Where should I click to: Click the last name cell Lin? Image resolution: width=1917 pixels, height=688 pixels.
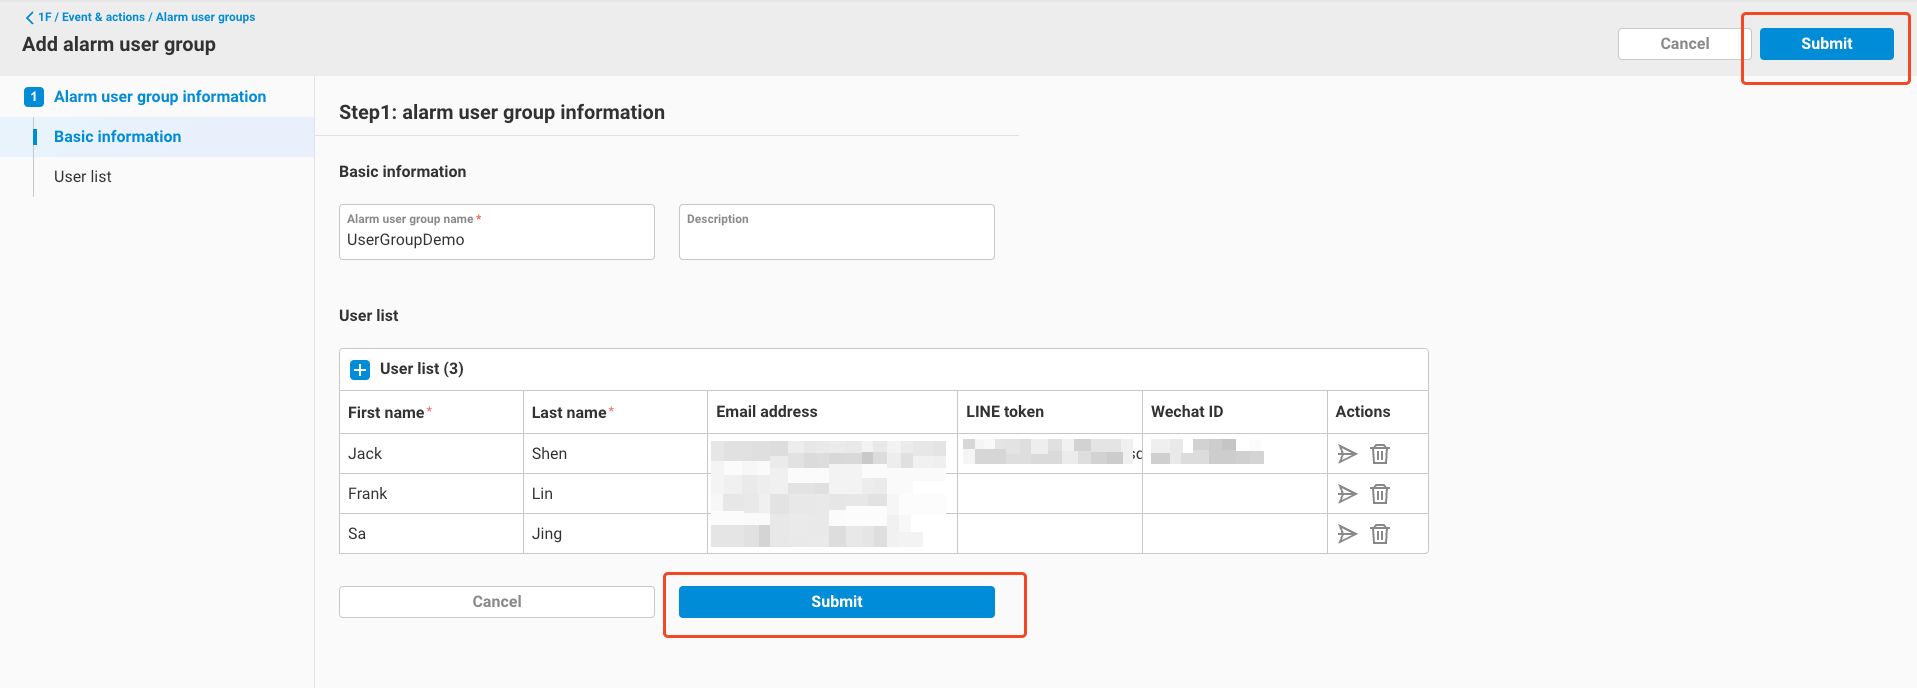coord(542,494)
